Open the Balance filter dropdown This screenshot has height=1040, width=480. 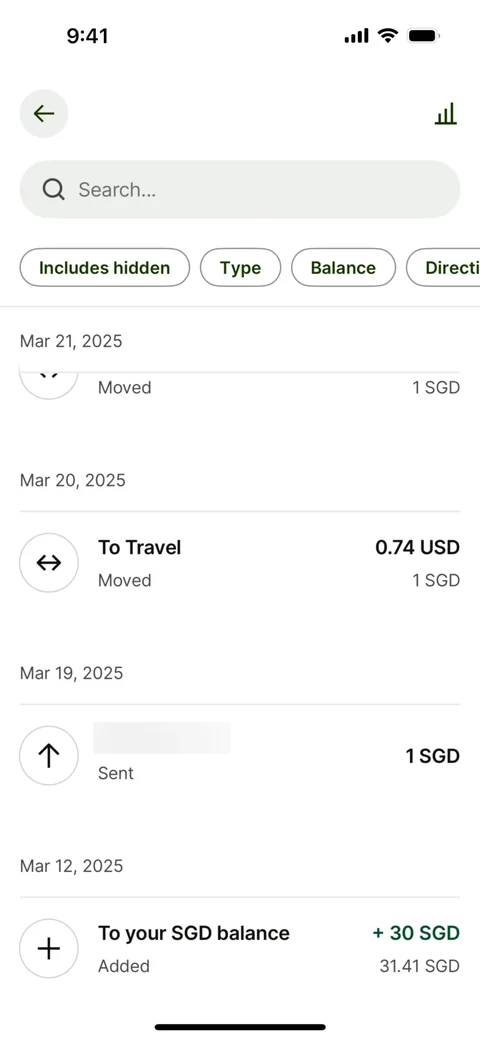pyautogui.click(x=343, y=267)
